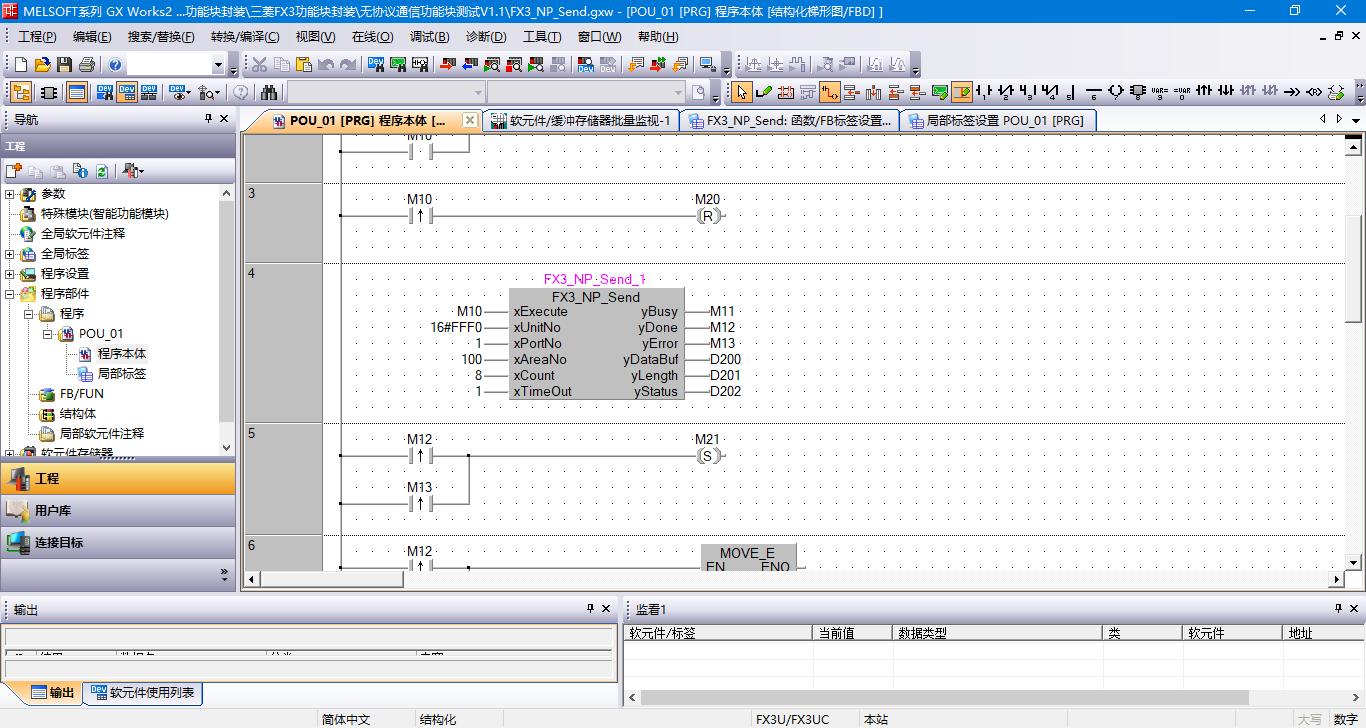Toggle the navigation window view button

(20, 93)
